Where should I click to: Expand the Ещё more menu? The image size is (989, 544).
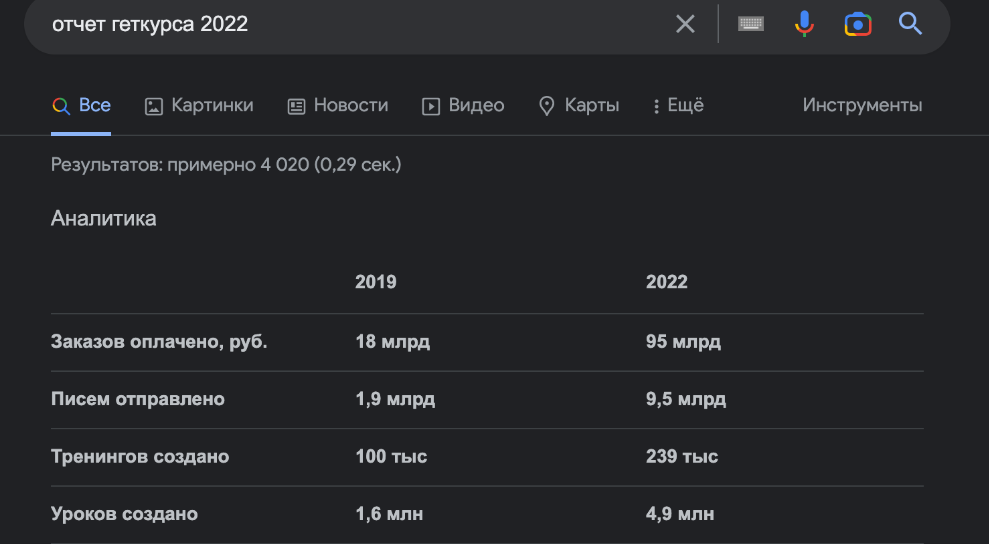678,105
